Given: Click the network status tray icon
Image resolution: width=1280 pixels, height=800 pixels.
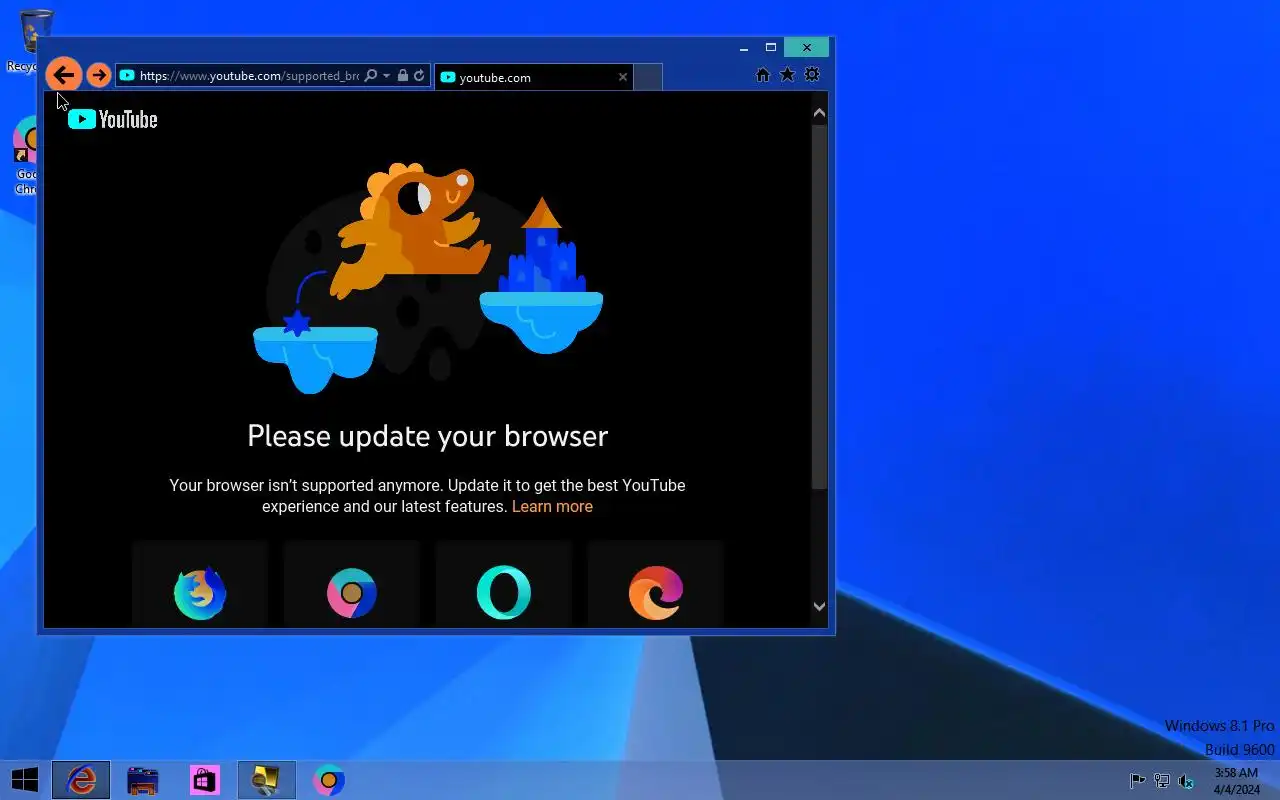Looking at the screenshot, I should click(x=1162, y=781).
